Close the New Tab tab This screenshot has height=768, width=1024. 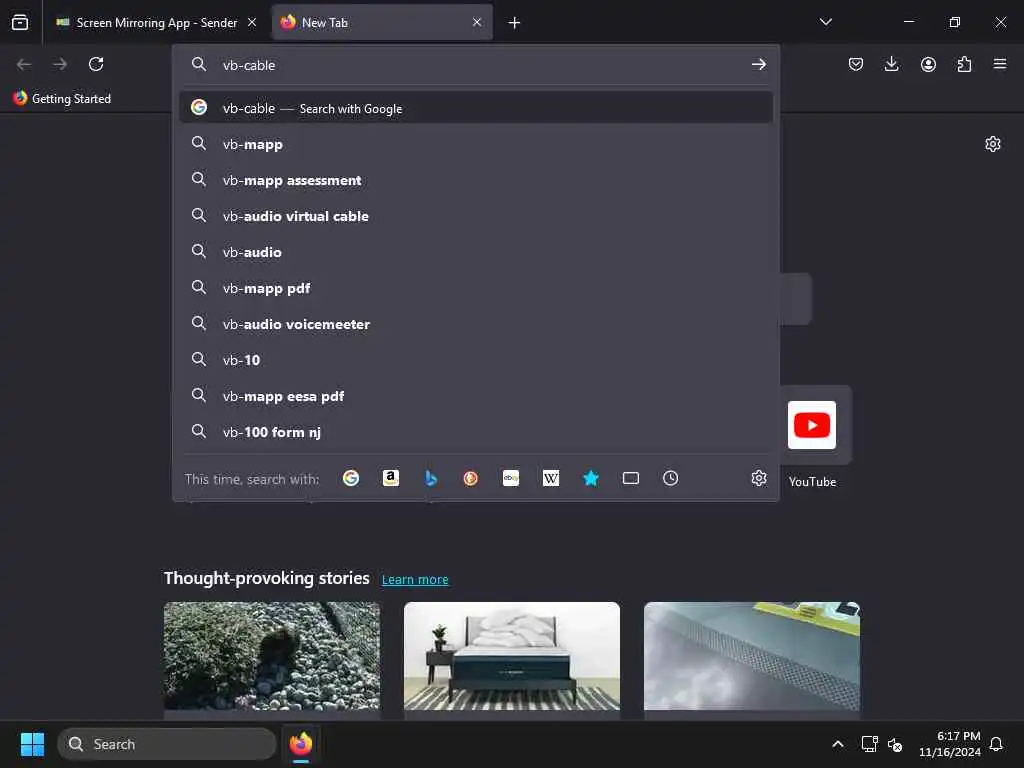pos(477,23)
